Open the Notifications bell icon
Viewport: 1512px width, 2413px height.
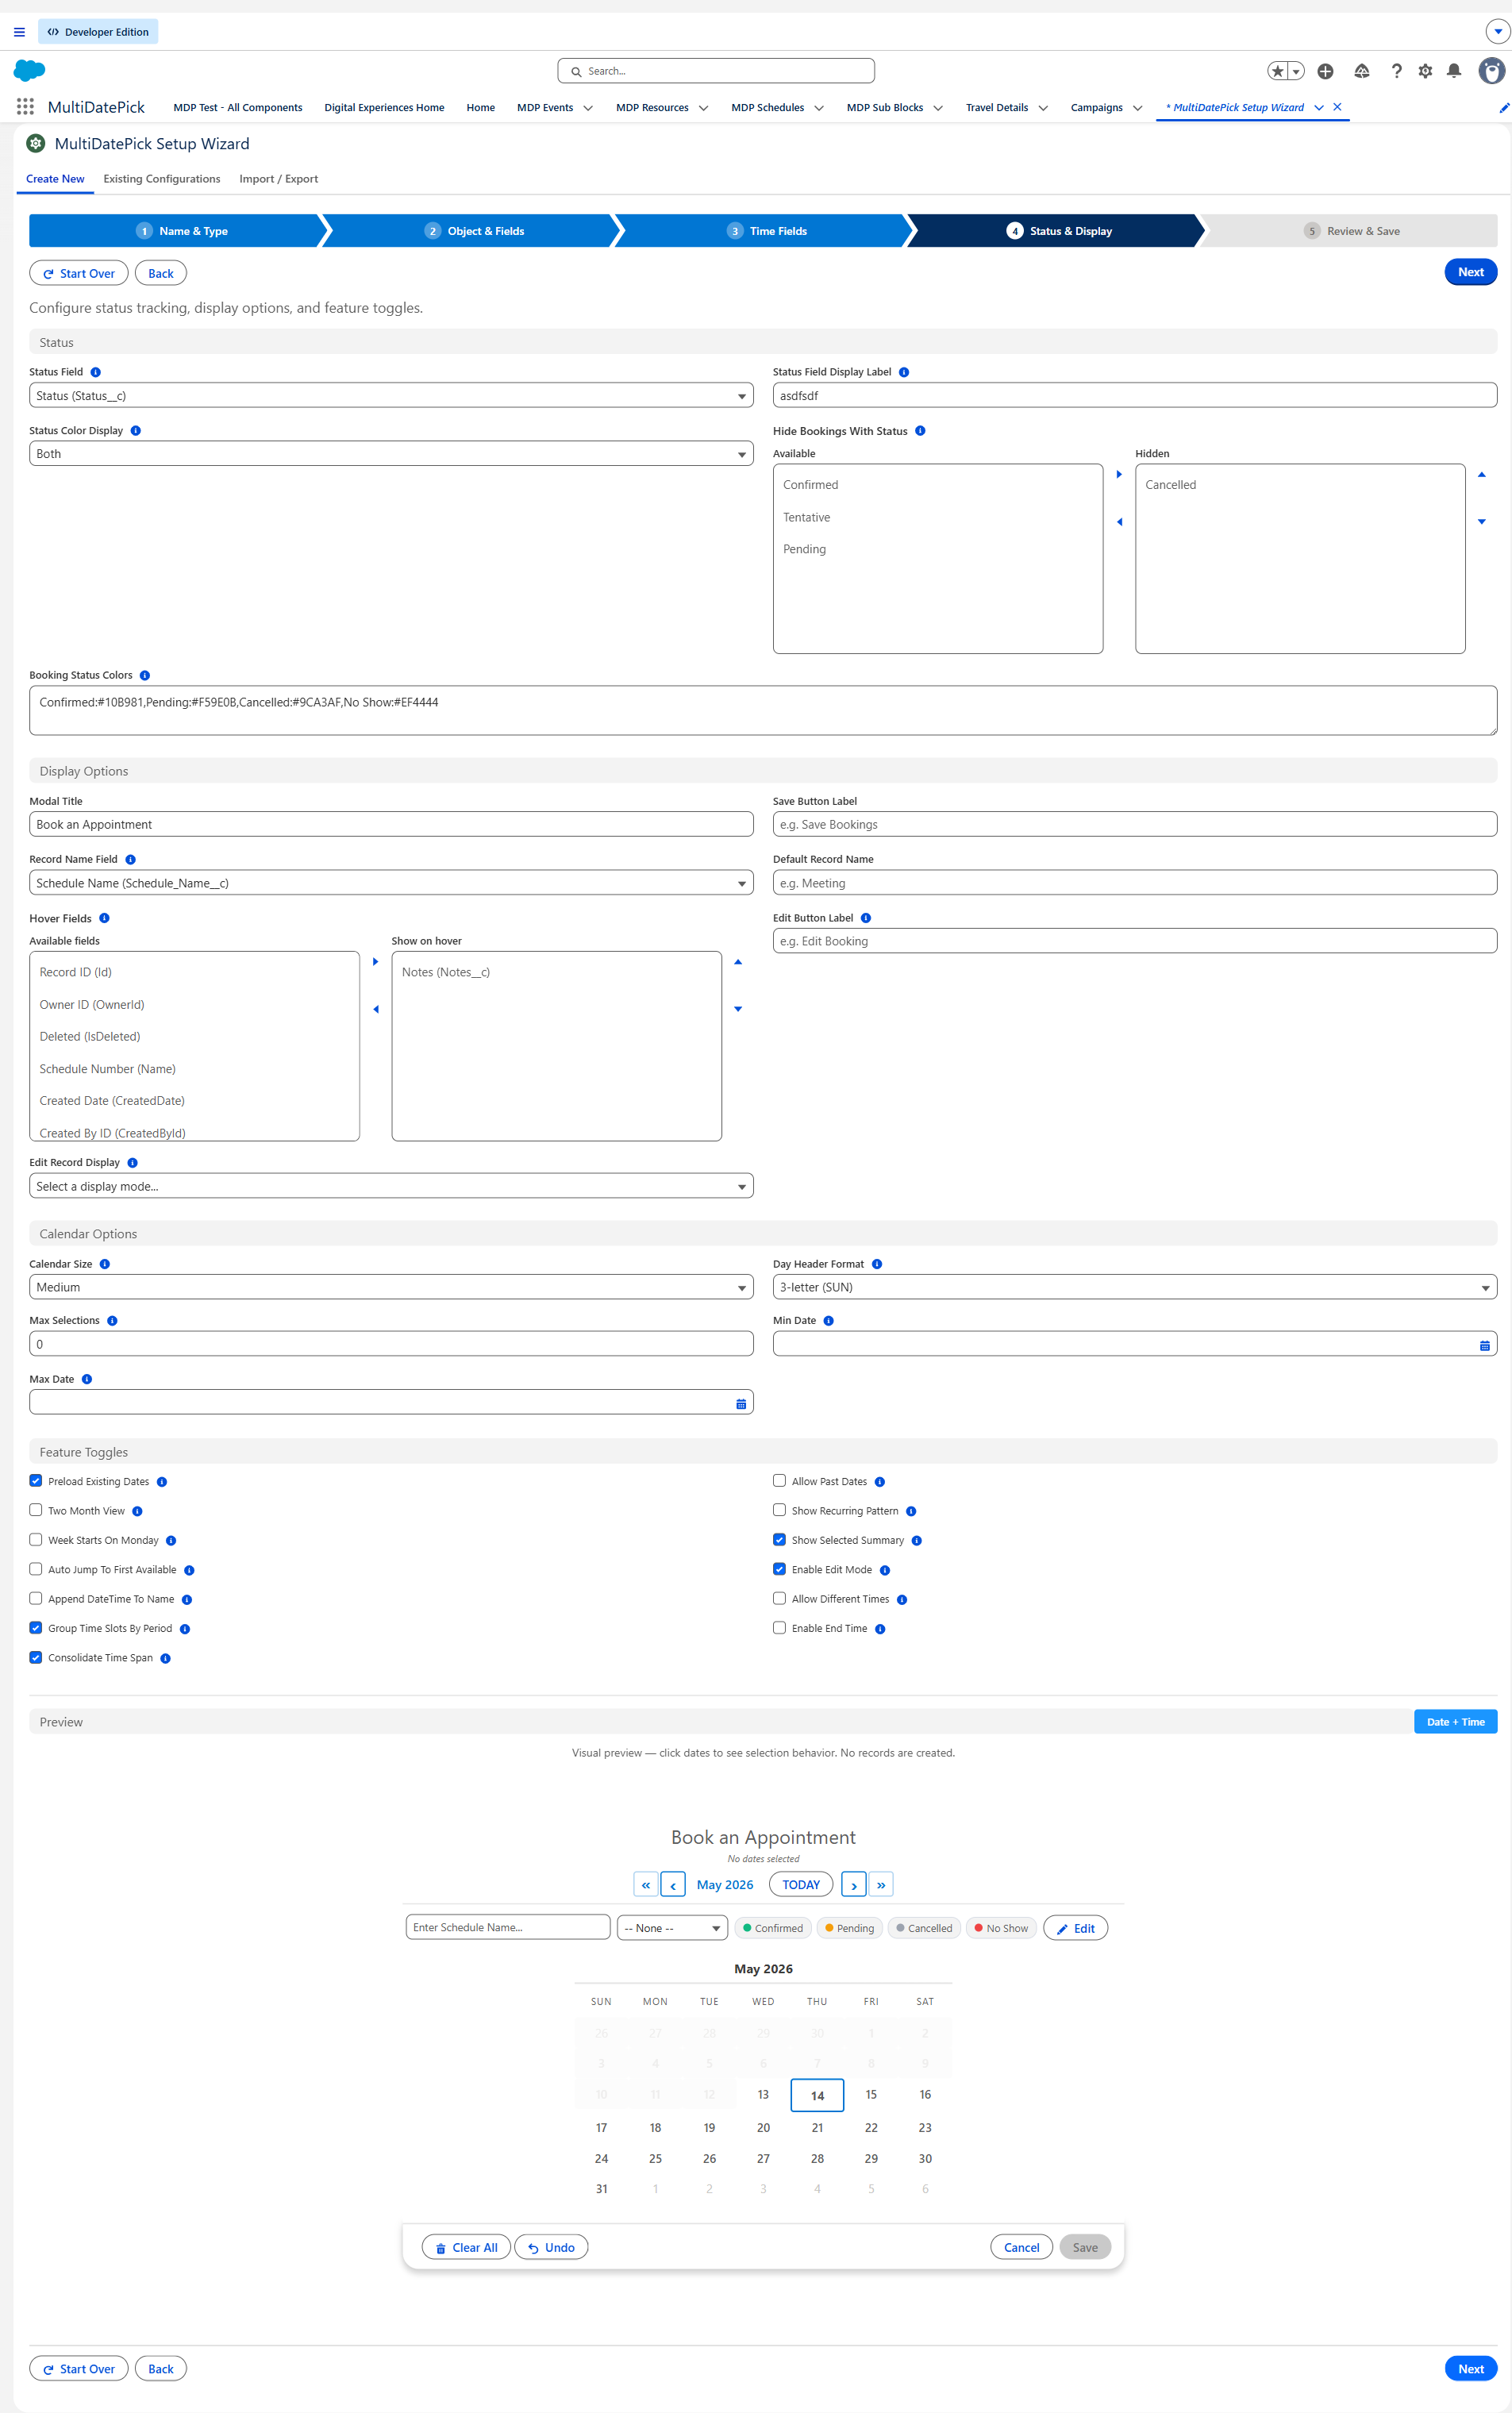click(1454, 71)
